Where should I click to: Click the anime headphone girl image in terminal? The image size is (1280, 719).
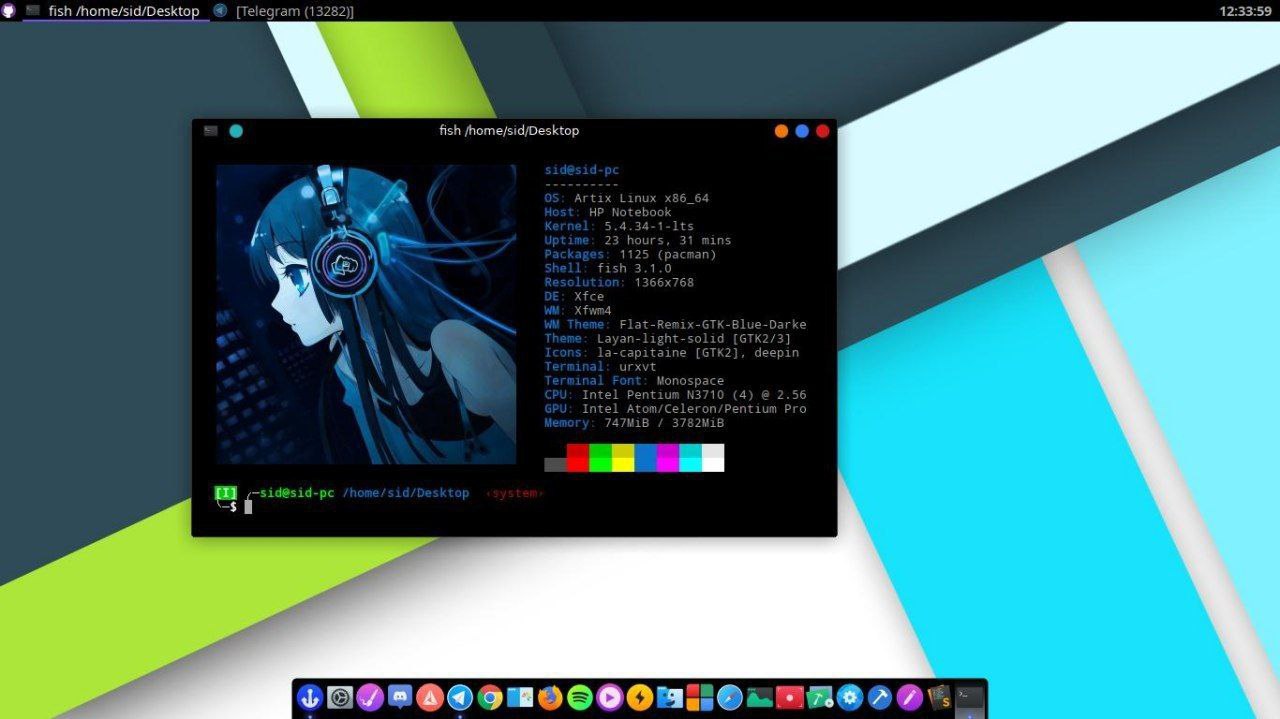click(x=366, y=314)
